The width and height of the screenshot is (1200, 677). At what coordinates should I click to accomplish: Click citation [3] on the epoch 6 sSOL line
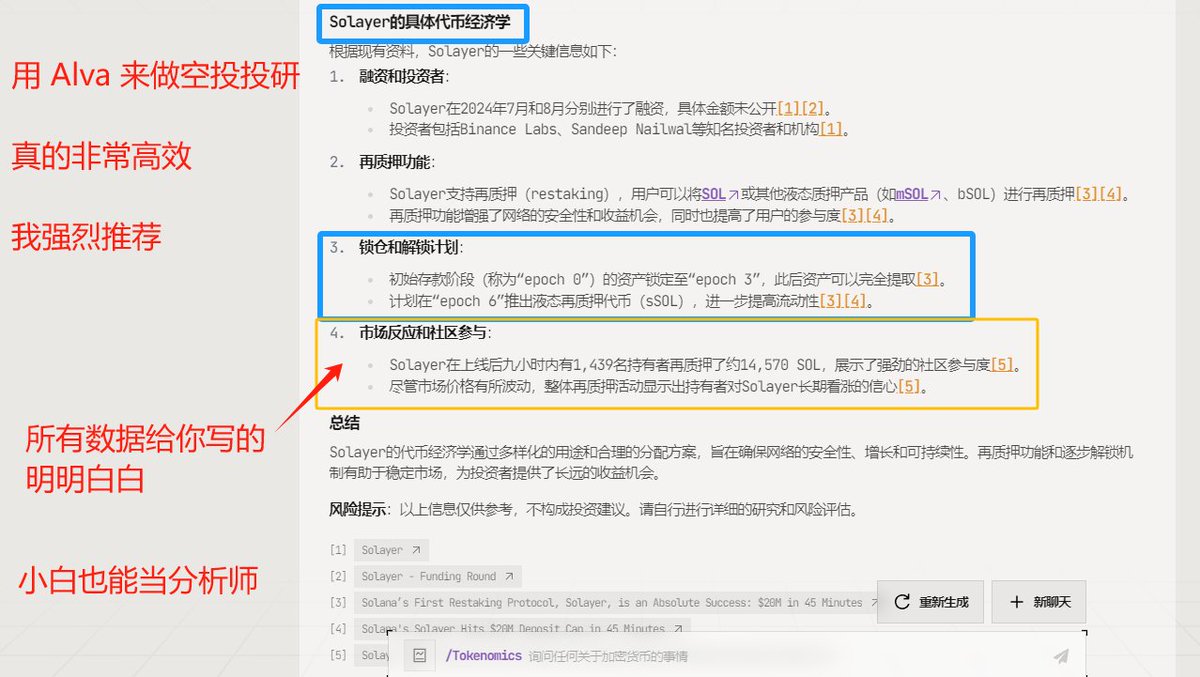tap(830, 301)
